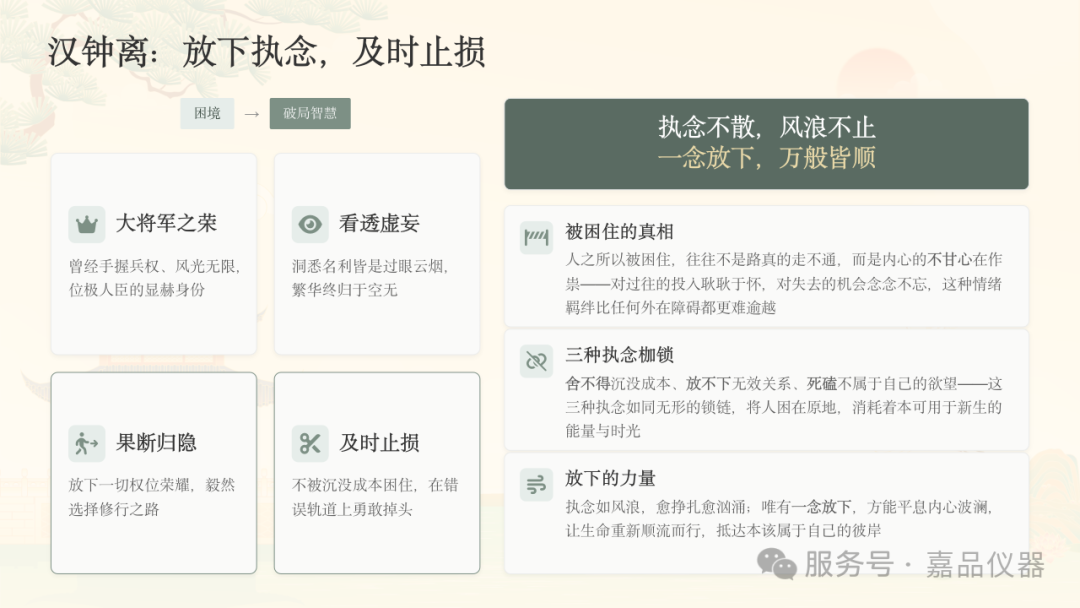Click the heading 放下的力量
The height and width of the screenshot is (608, 1080).
(610, 478)
